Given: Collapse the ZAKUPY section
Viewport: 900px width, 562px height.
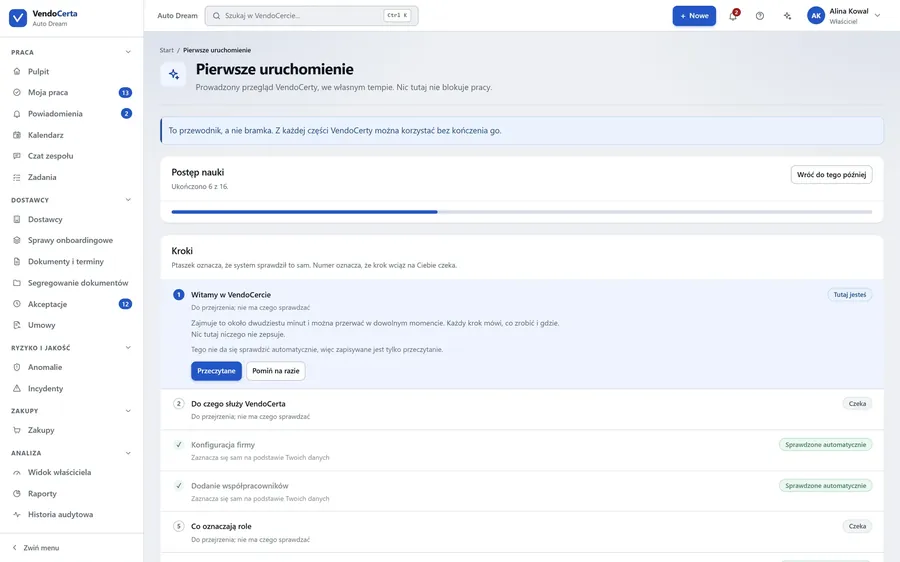Looking at the screenshot, I should point(128,410).
